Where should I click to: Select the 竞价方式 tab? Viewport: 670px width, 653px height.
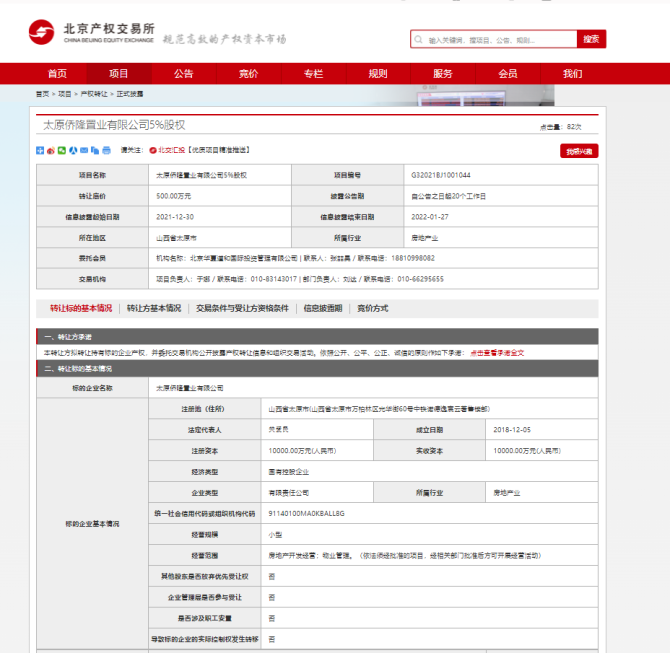click(x=373, y=308)
